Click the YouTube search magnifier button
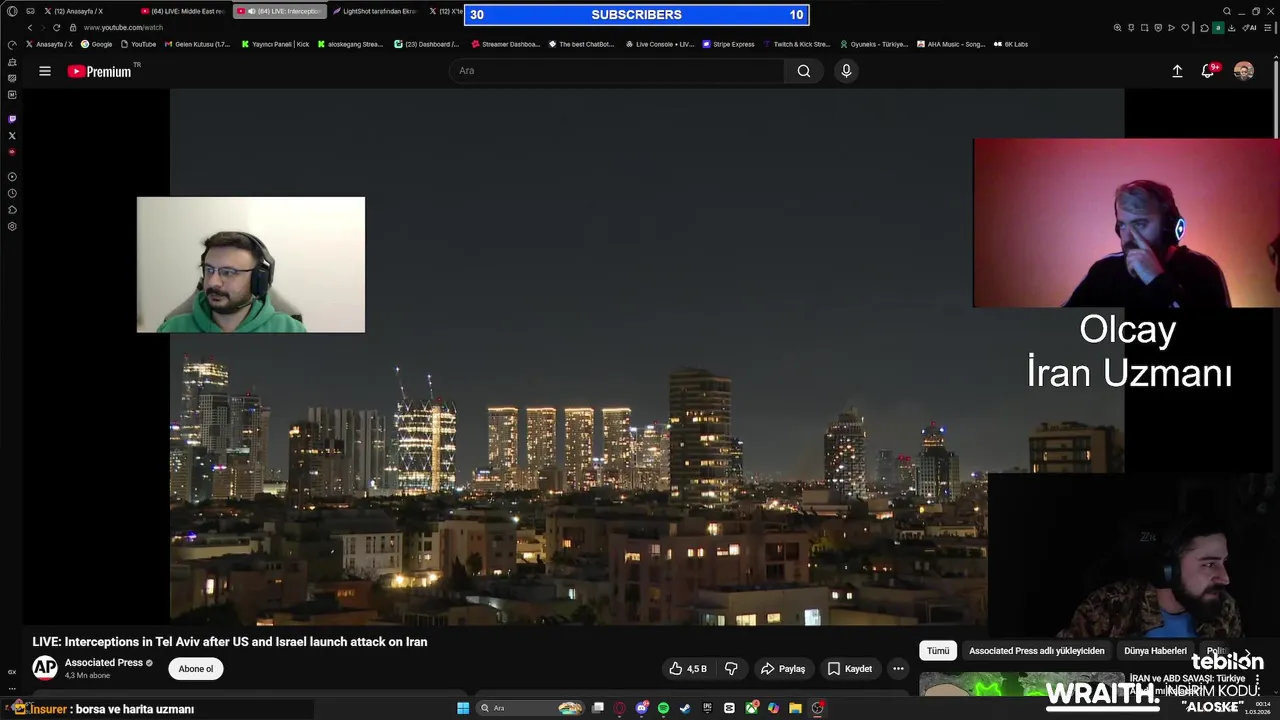Screen dimensions: 1280x720 pos(804,71)
